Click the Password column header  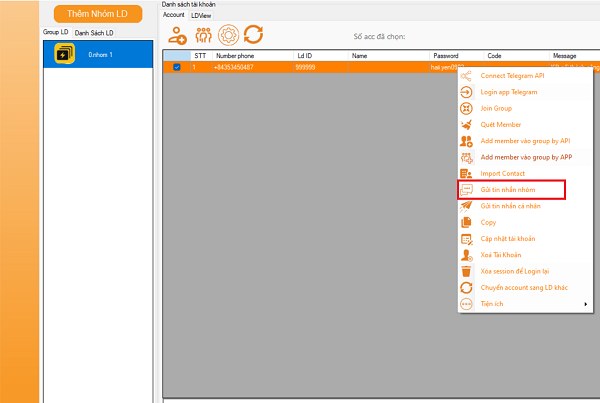(x=457, y=56)
